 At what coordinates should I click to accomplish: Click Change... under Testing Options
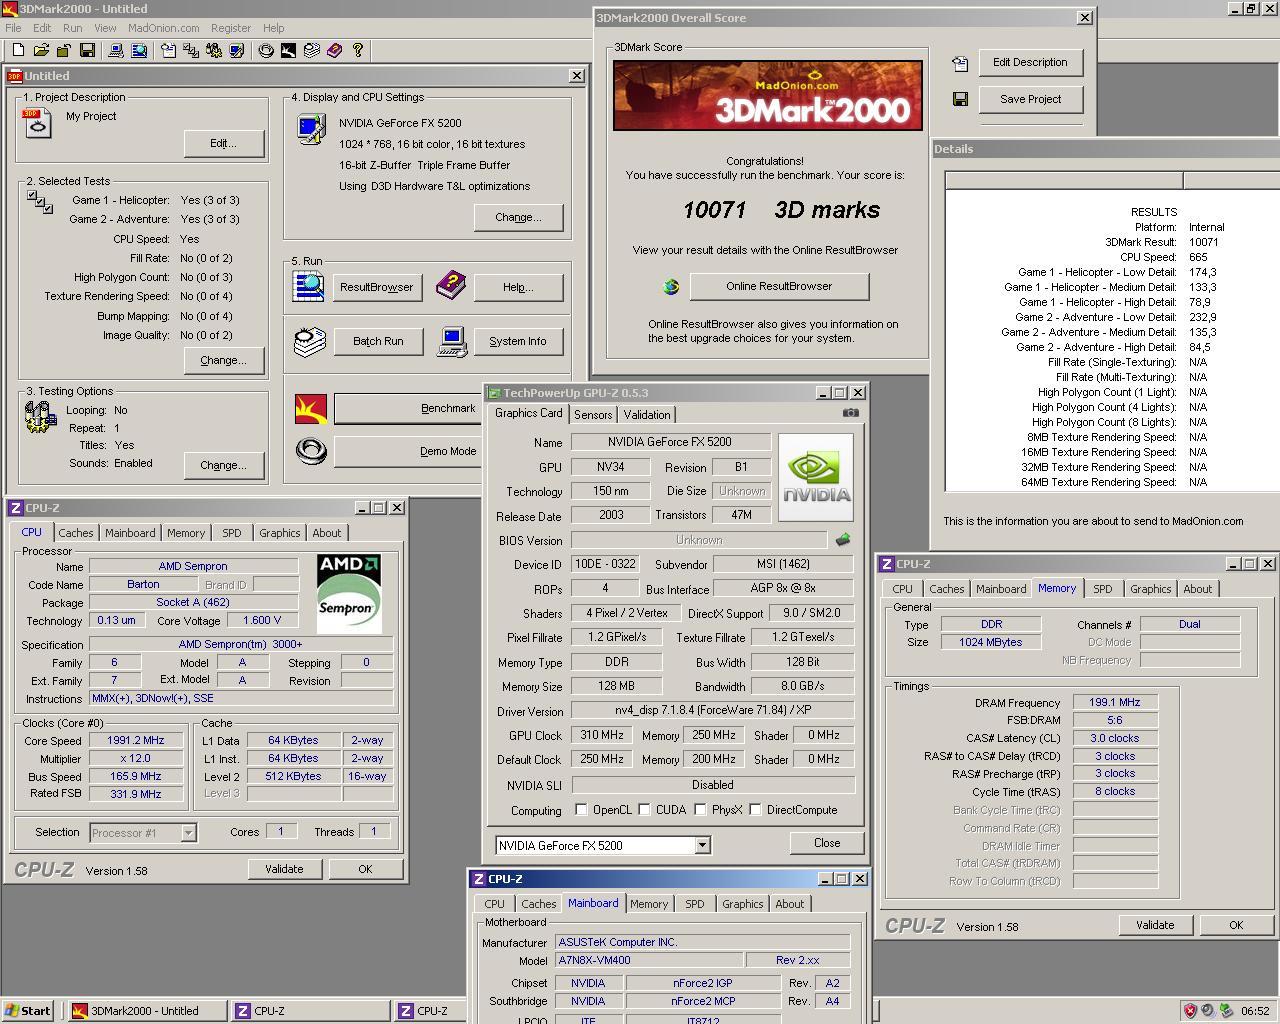point(223,465)
